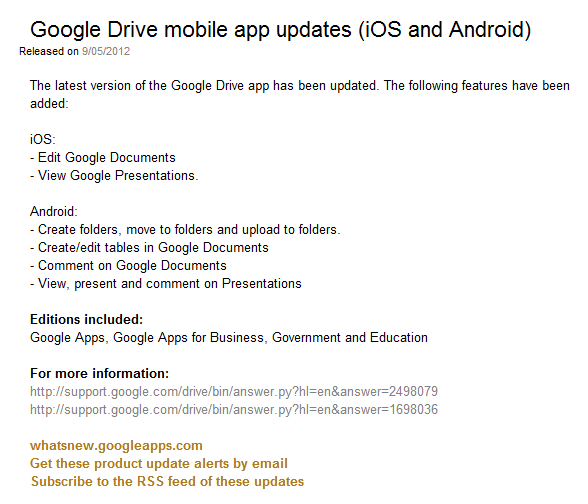Click the Google Drive mobile app updates title
Screen dimensions: 588x504
point(280,30)
